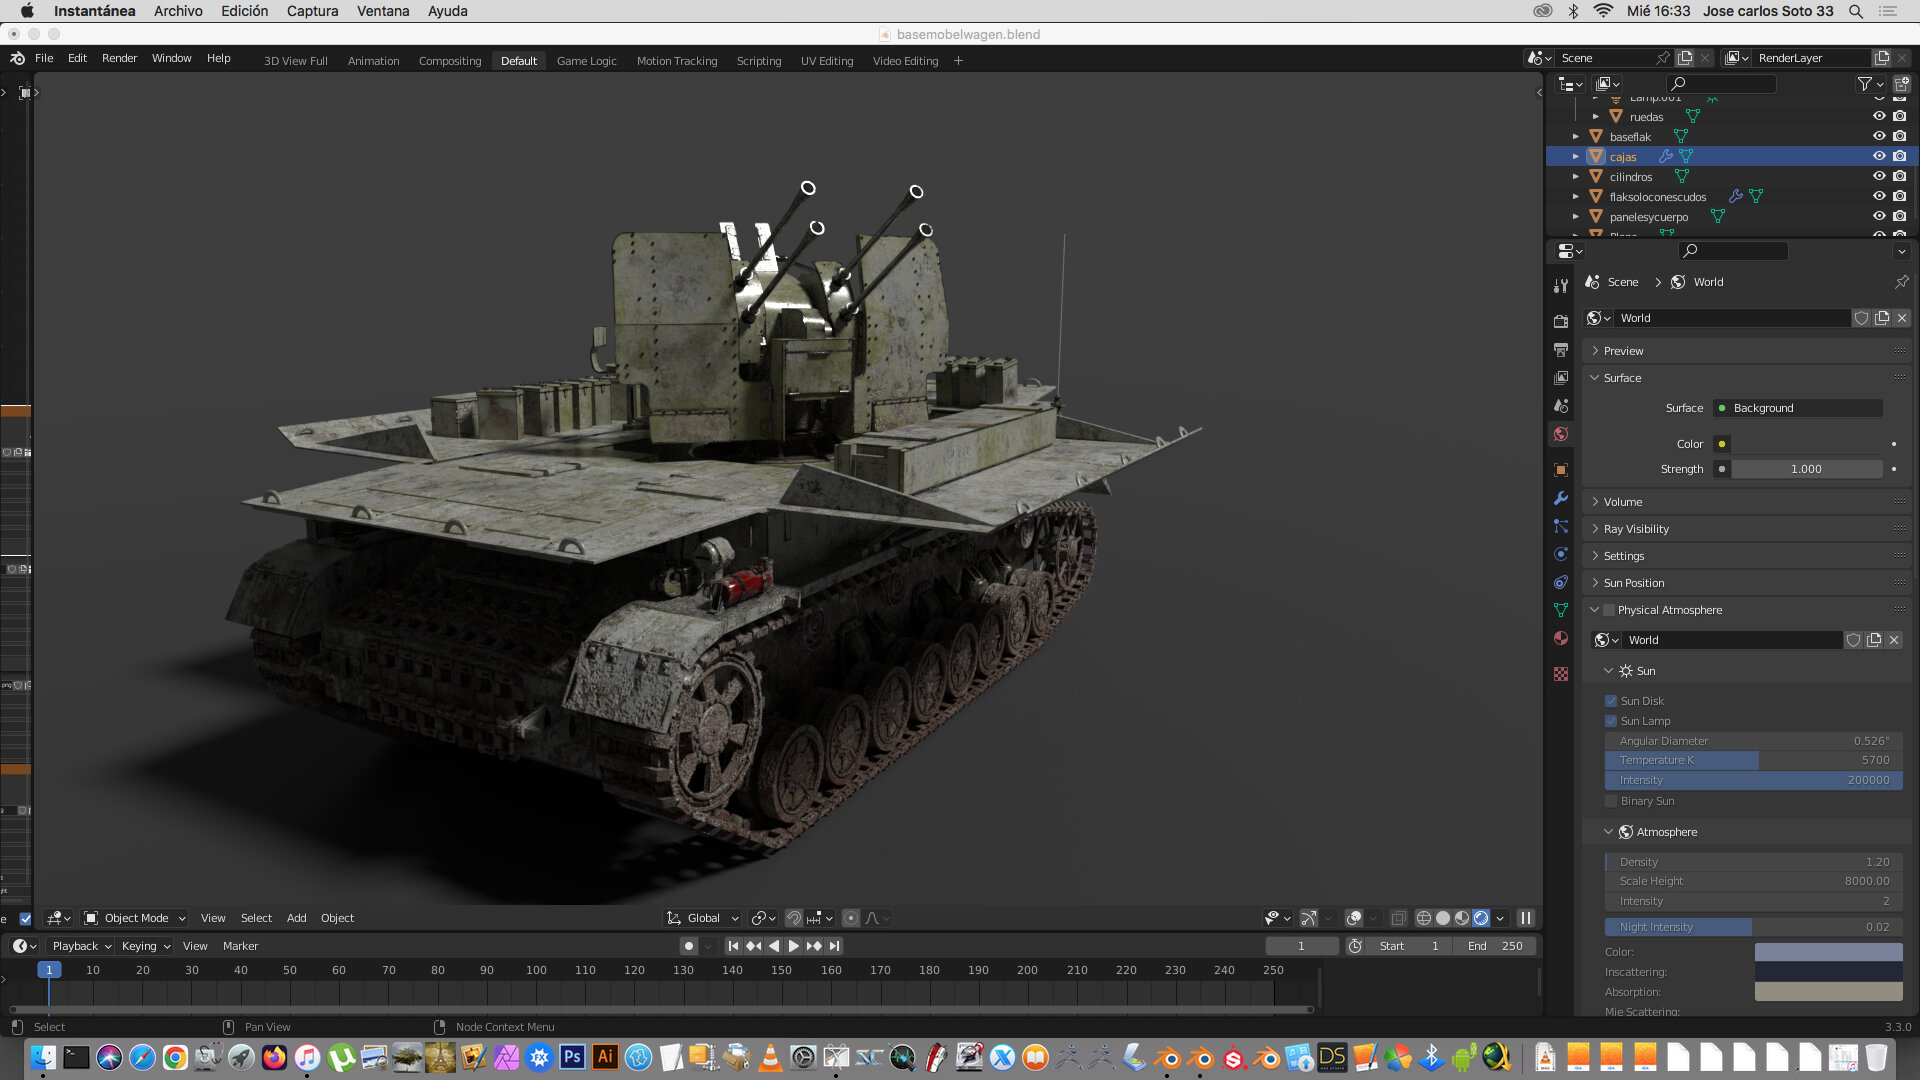Switch viewport to Wireframe shading
The height and width of the screenshot is (1080, 1920).
click(x=1423, y=918)
